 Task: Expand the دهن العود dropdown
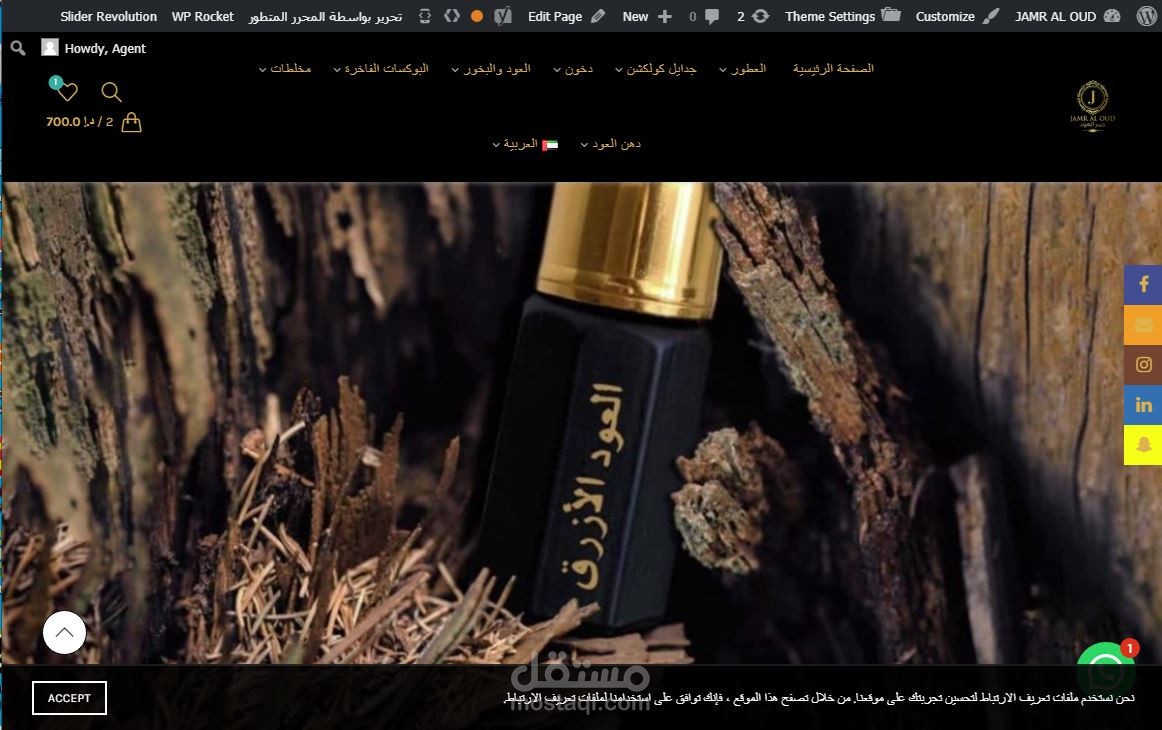click(x=611, y=144)
